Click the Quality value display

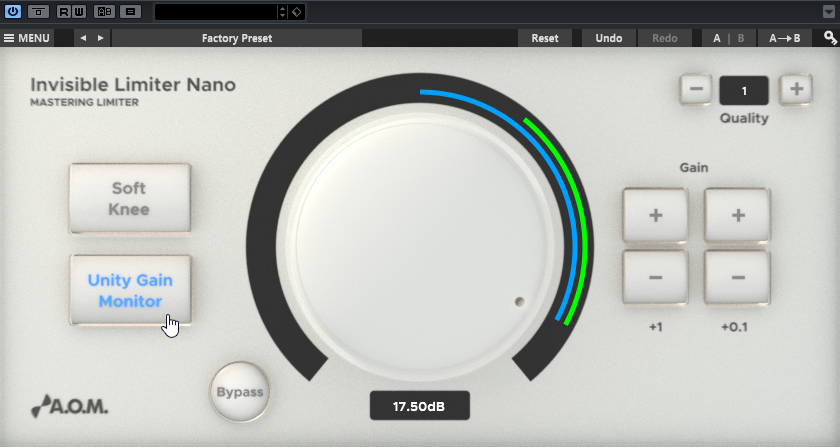pos(744,91)
